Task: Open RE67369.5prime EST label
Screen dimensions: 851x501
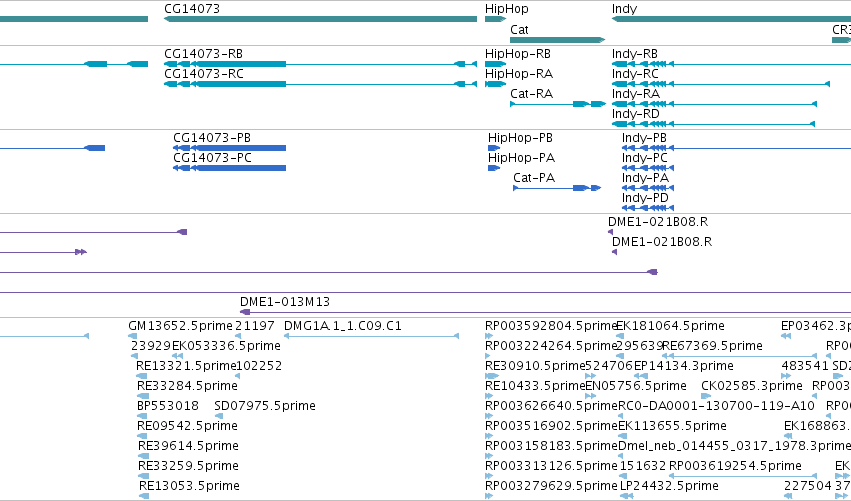Action: pos(712,346)
